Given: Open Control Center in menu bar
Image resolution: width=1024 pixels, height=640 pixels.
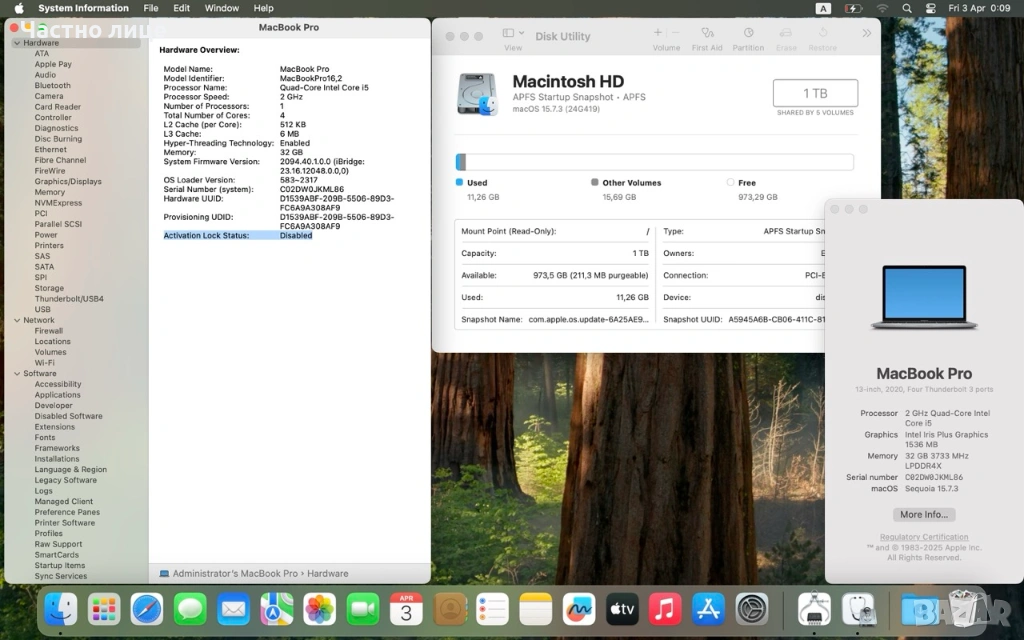Looking at the screenshot, I should [930, 8].
